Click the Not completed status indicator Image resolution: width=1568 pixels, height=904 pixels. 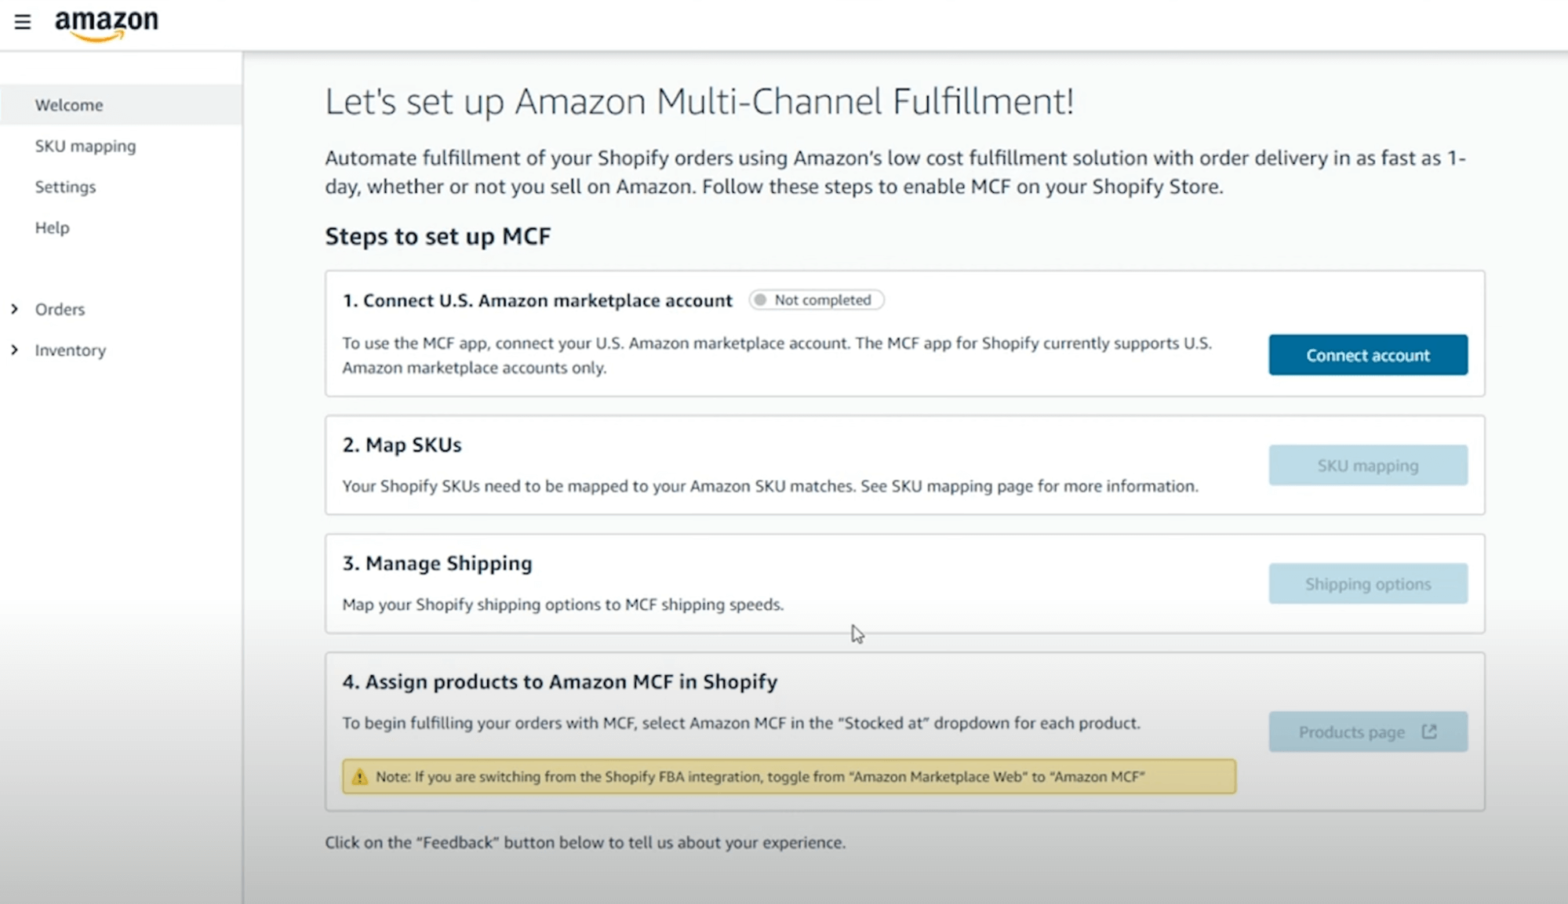[x=815, y=299]
